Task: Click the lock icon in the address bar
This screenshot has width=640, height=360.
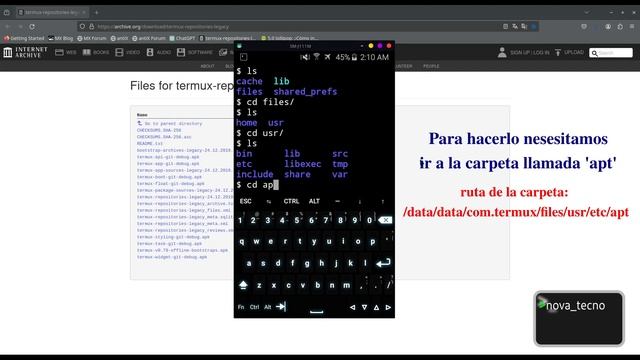Action: coord(91,27)
